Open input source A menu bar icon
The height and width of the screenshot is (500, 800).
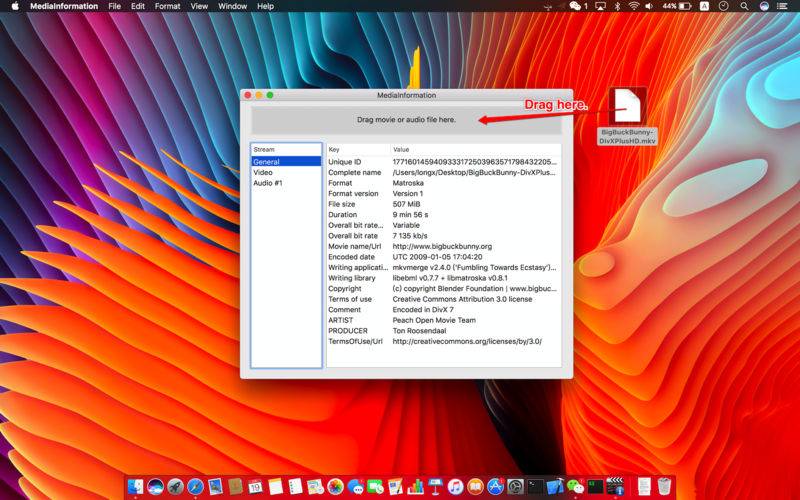click(x=704, y=6)
